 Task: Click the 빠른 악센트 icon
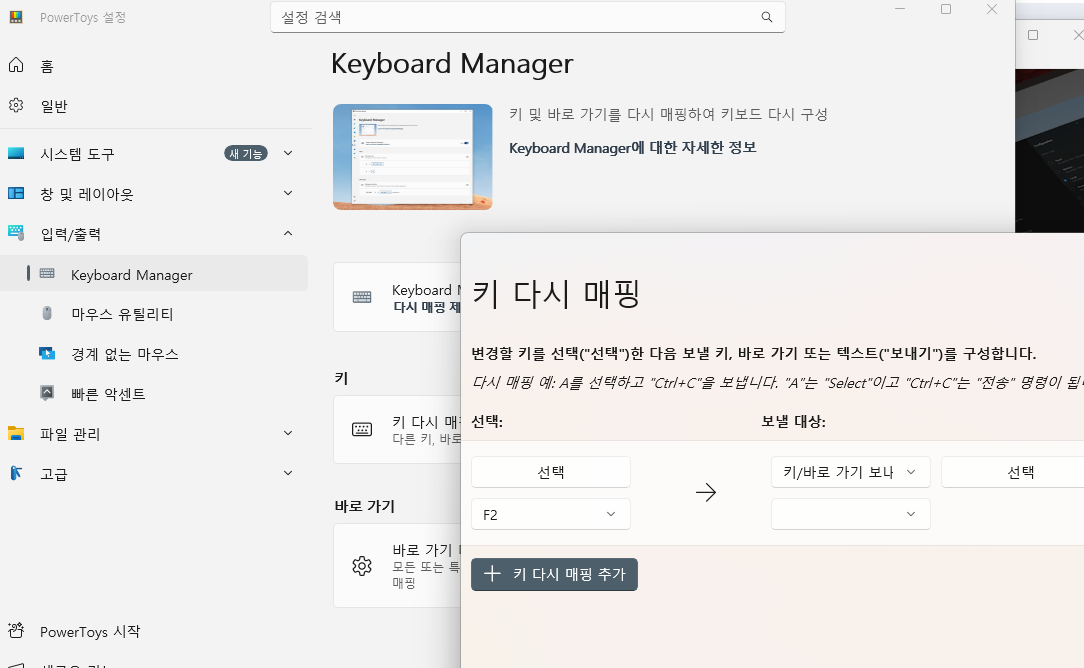click(47, 393)
